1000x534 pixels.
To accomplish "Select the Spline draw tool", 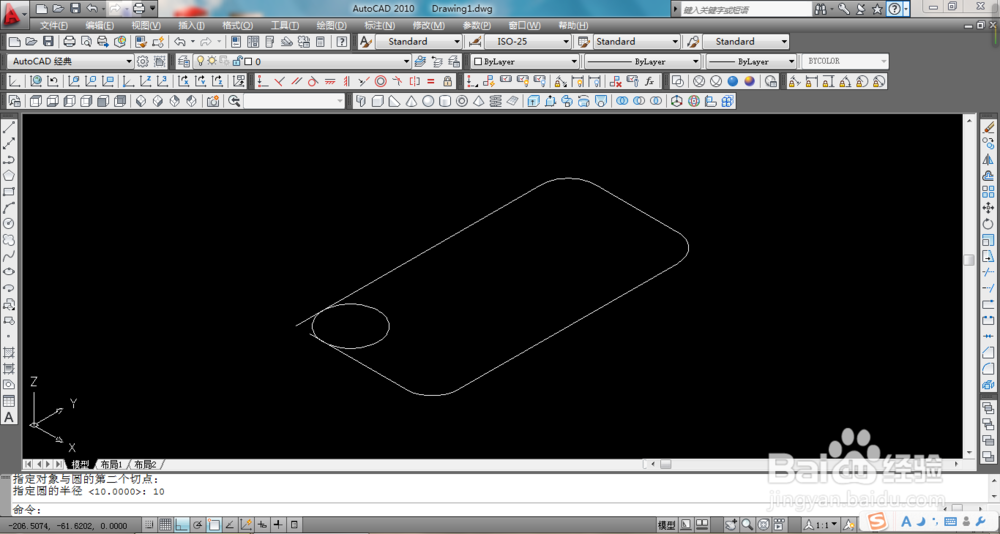I will [x=9, y=256].
